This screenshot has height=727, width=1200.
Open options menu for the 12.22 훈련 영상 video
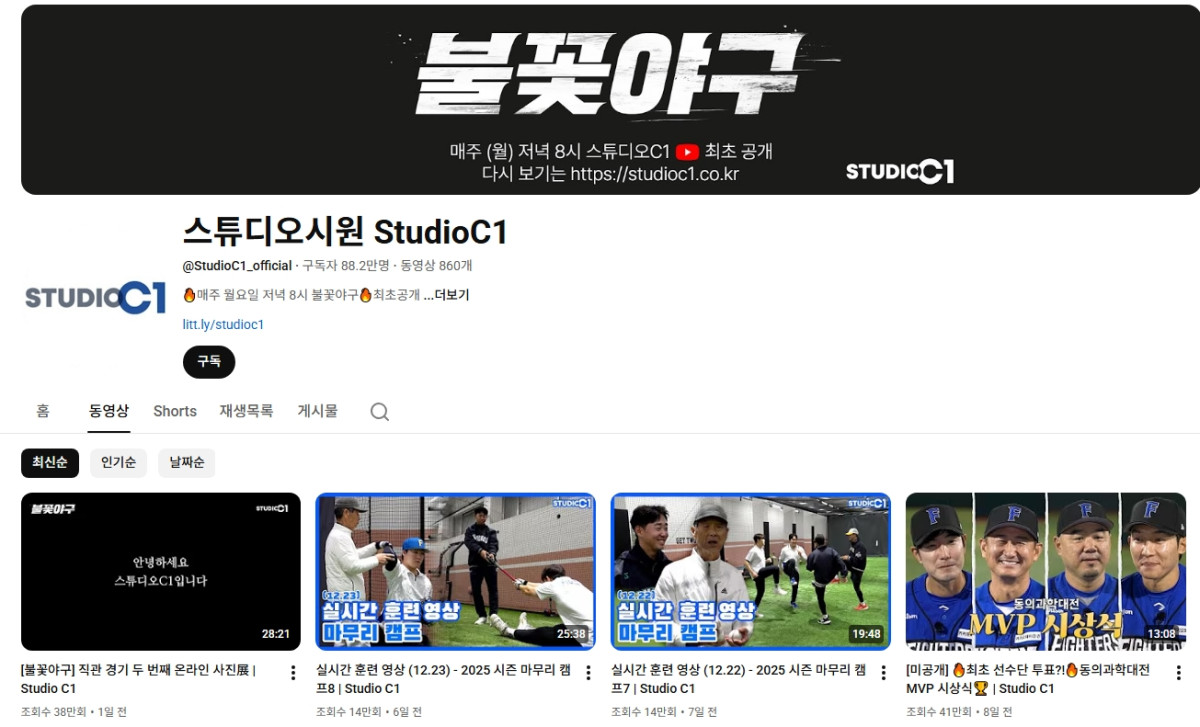pyautogui.click(x=884, y=674)
